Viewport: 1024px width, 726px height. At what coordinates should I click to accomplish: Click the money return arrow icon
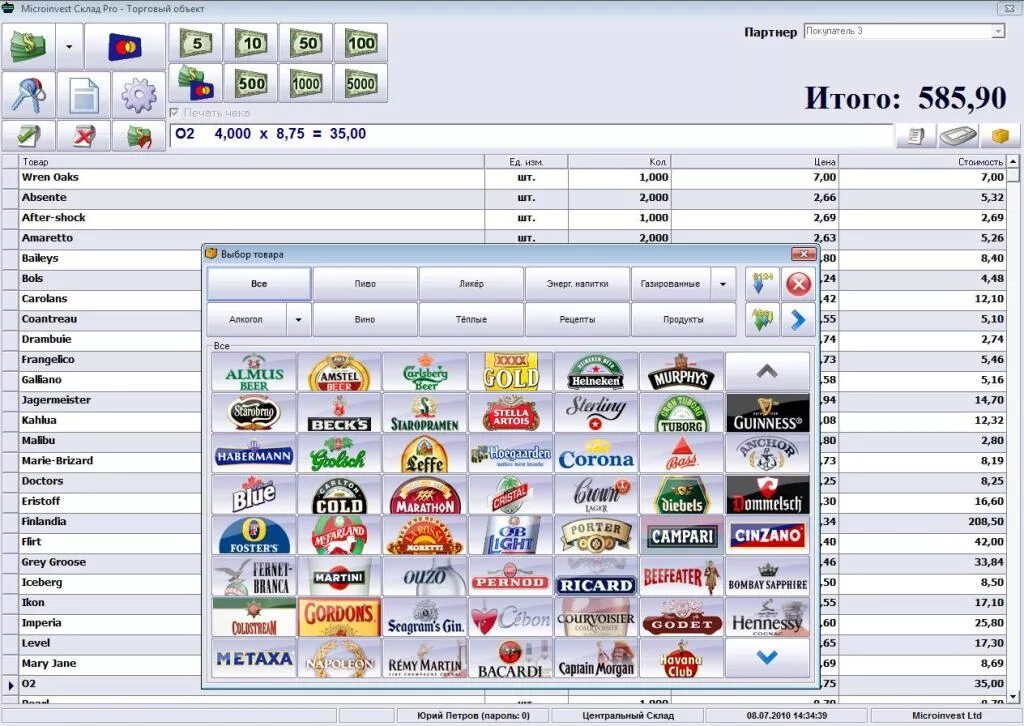(138, 136)
